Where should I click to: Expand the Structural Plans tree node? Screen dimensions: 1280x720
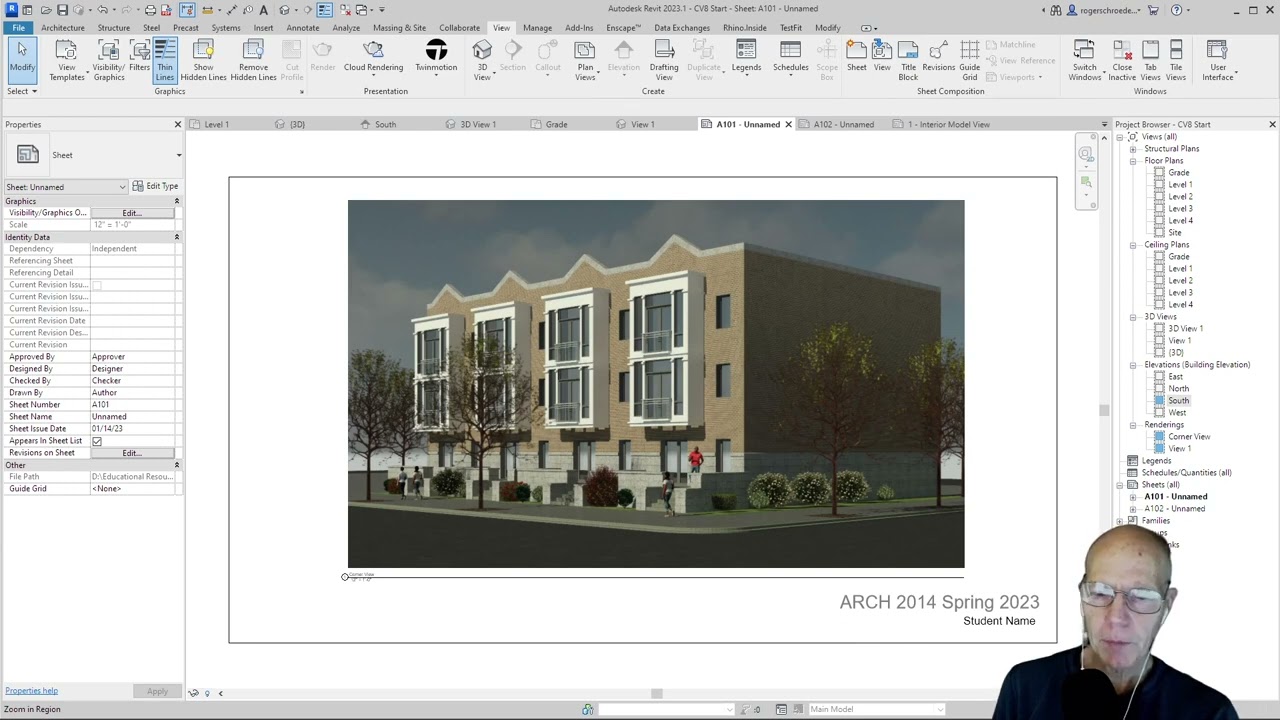point(1133,149)
